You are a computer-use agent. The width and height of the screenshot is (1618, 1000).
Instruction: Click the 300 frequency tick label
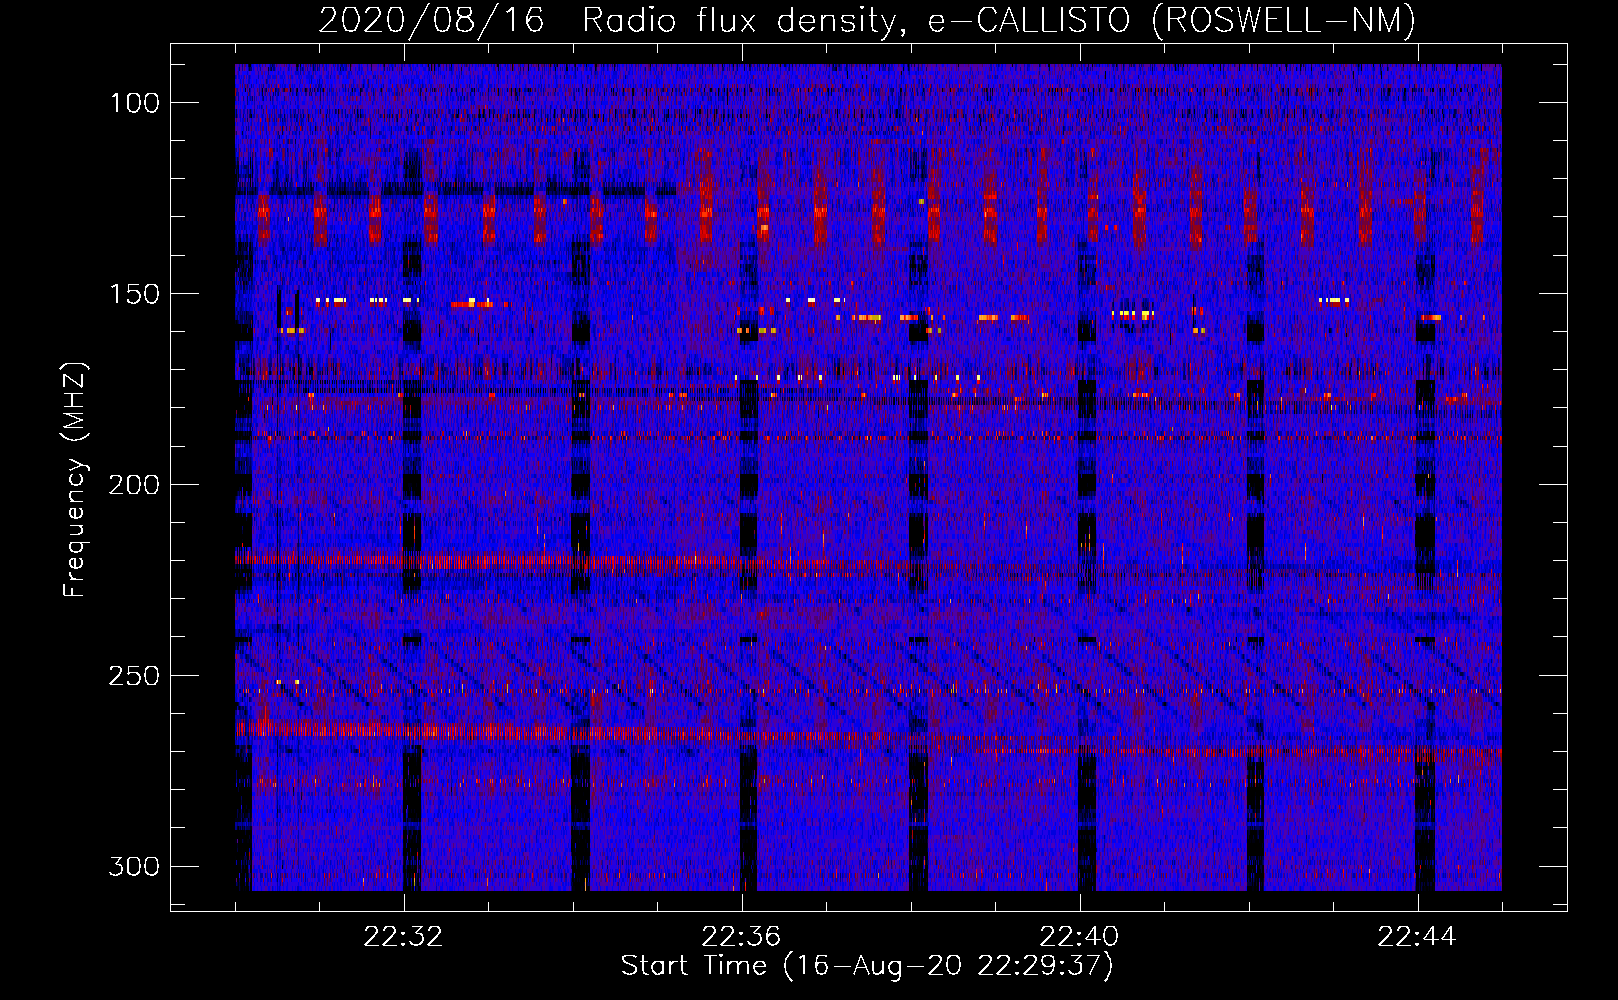pyautogui.click(x=133, y=866)
